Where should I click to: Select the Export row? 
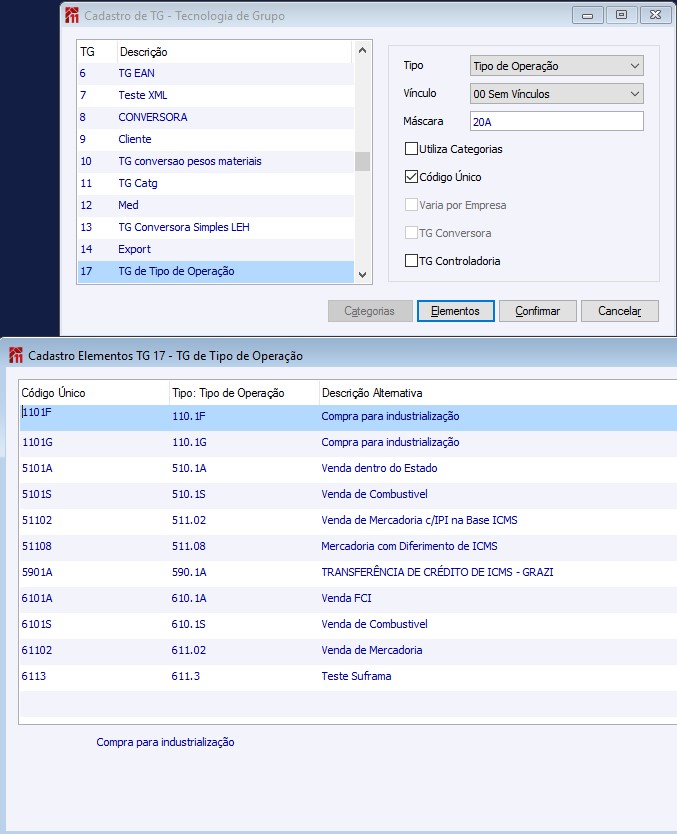pos(216,249)
